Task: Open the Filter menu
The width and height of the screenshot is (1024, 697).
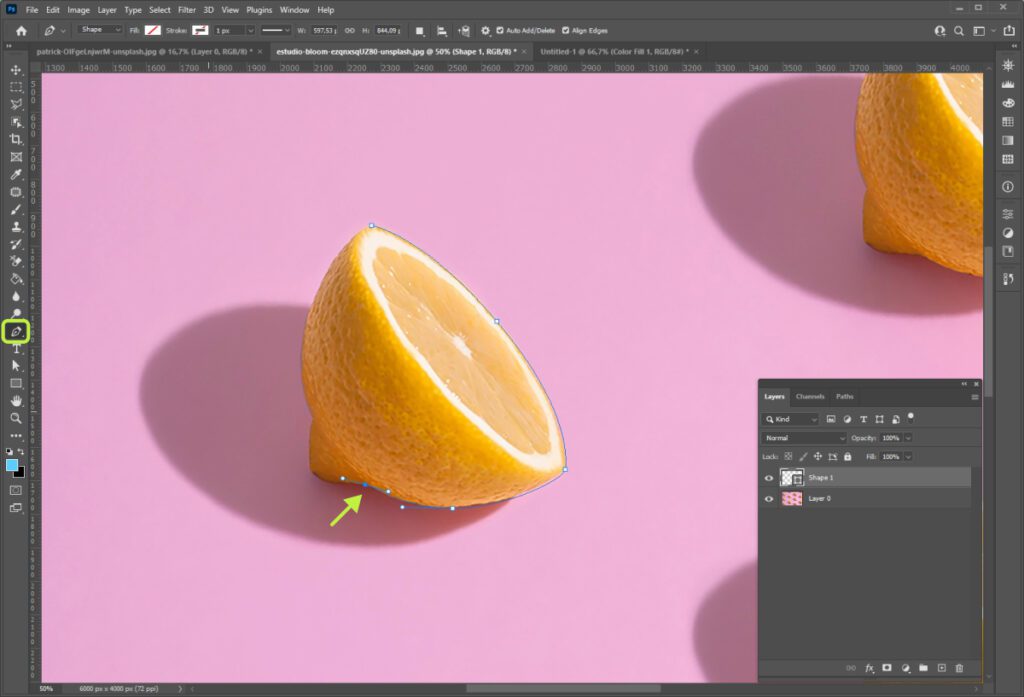Action: 187,10
